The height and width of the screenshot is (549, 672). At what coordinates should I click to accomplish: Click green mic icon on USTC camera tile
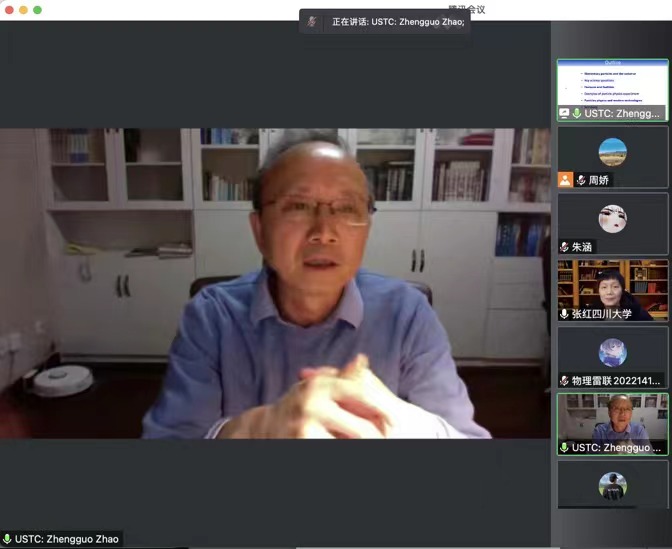click(x=565, y=447)
